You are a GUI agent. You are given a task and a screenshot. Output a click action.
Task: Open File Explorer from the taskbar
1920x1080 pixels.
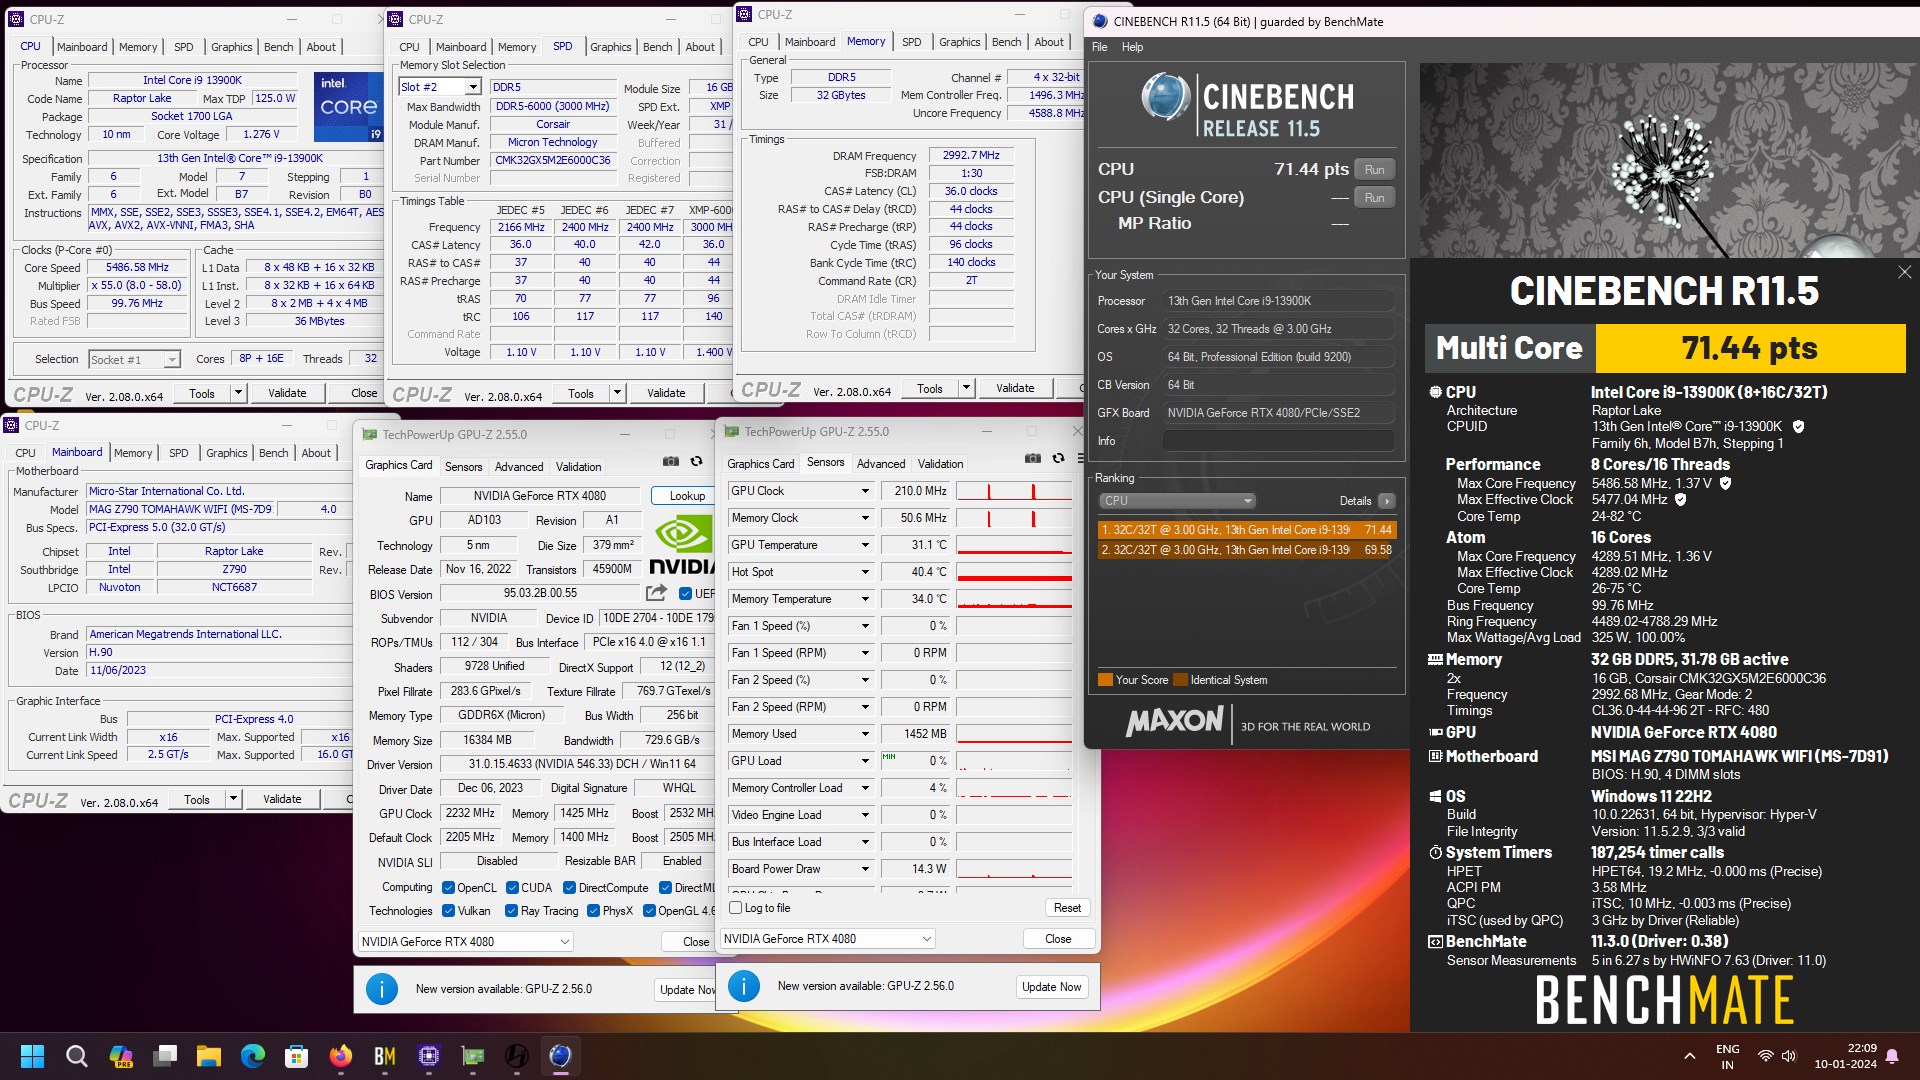point(208,1056)
